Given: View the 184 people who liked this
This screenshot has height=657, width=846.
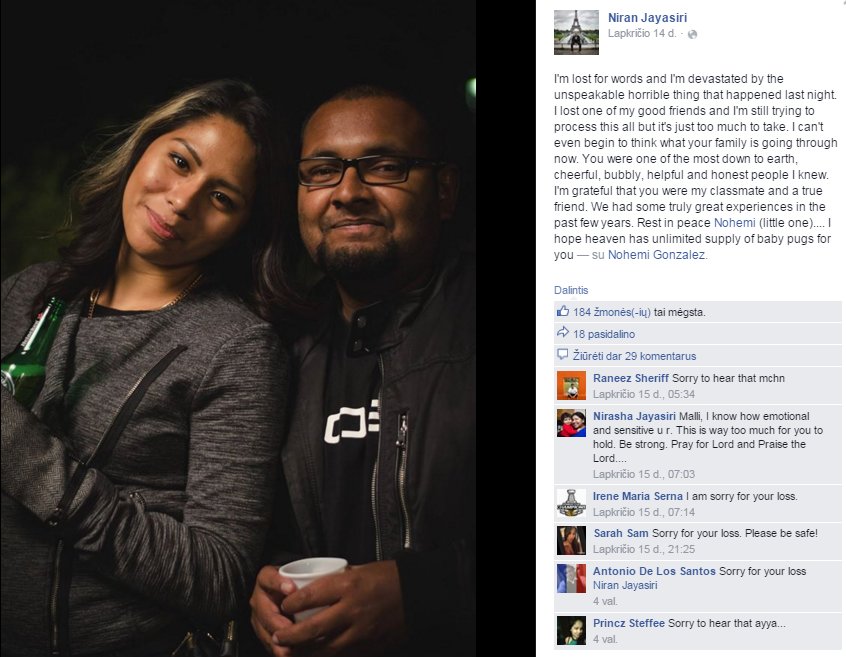Looking at the screenshot, I should pyautogui.click(x=612, y=312).
